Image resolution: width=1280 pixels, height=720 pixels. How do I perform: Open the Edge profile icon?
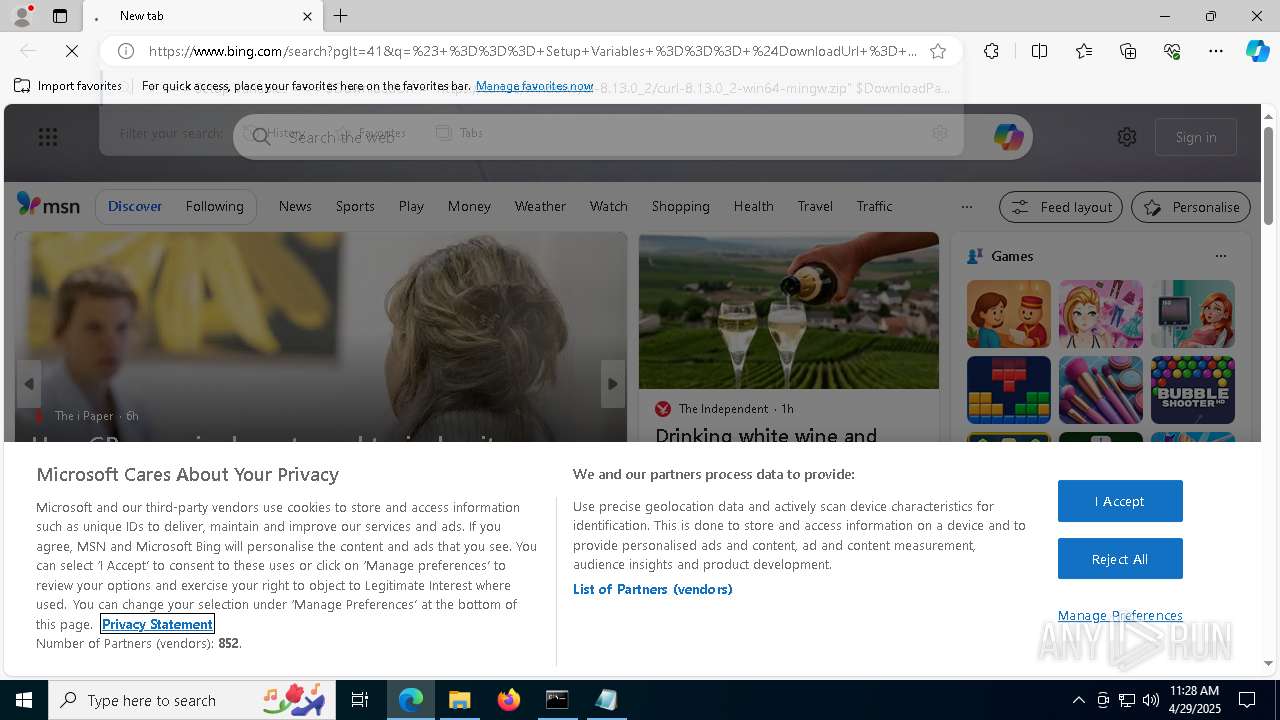21,16
